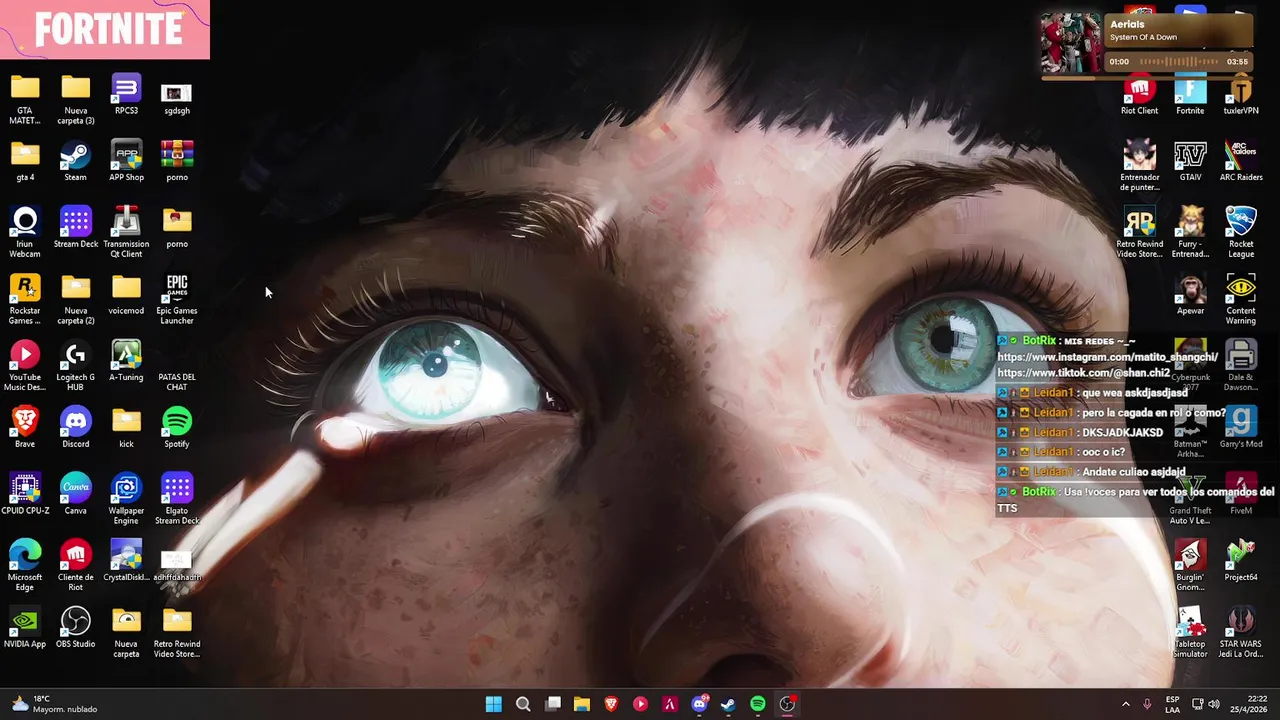
Task: Open ARC Raiders desktop icon
Action: pyautogui.click(x=1241, y=162)
